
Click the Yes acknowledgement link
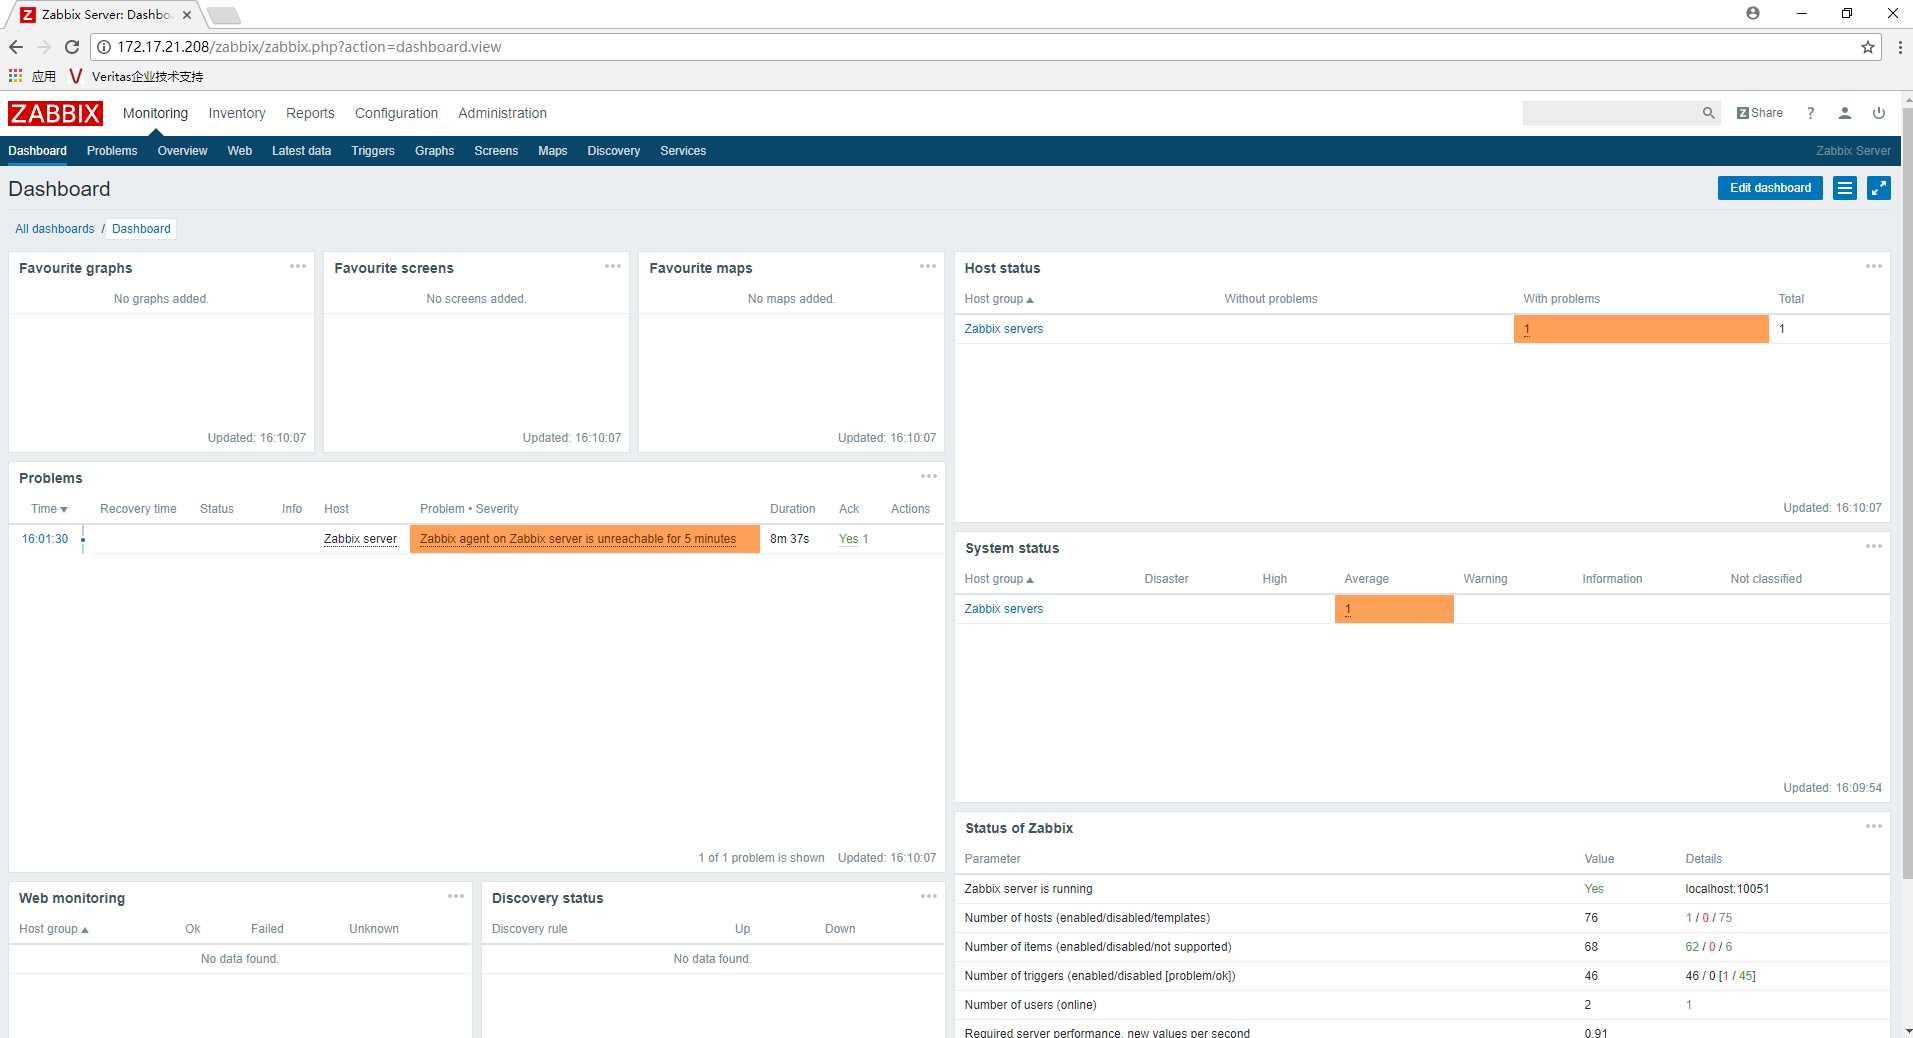coord(848,539)
